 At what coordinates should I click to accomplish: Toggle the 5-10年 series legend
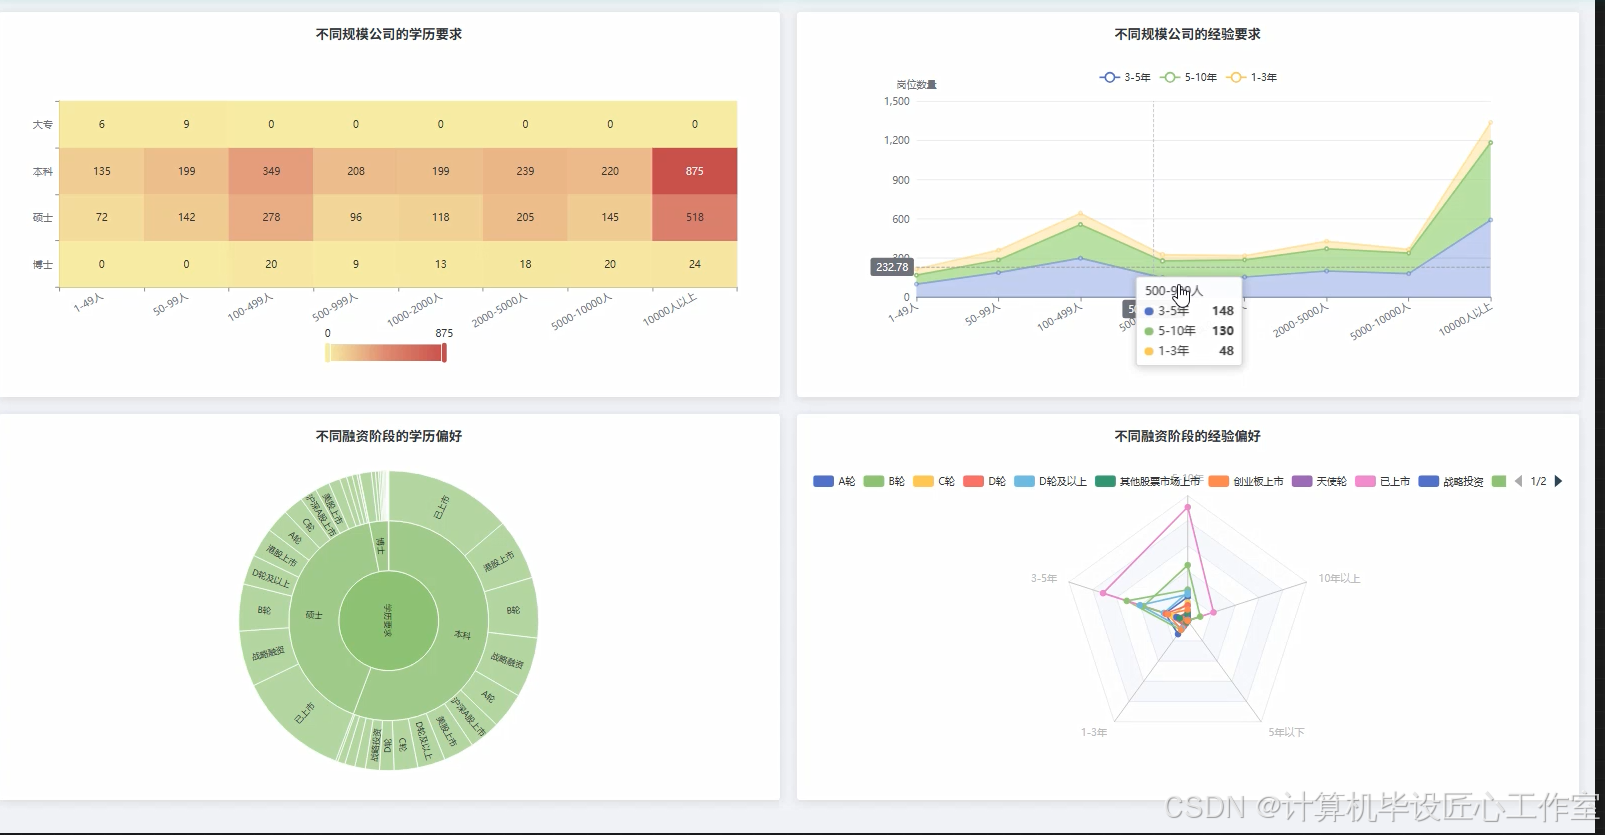pos(1189,77)
